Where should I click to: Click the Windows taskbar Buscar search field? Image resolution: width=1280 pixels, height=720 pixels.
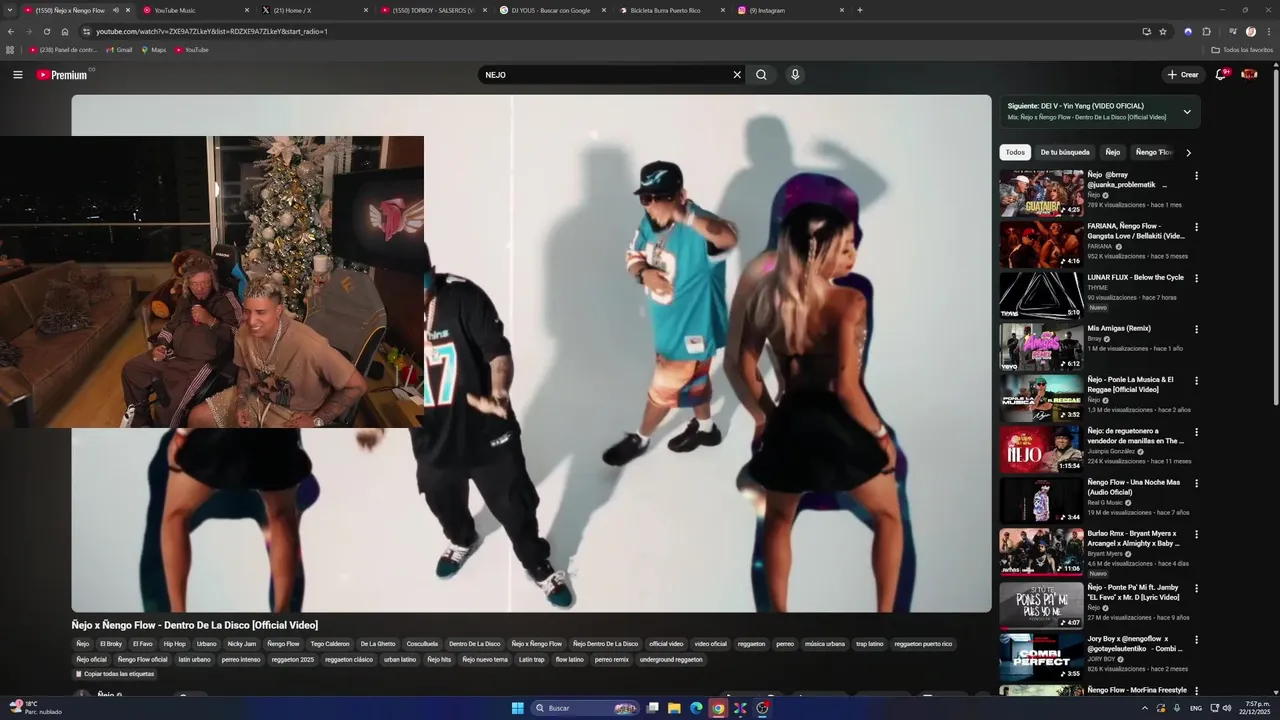click(585, 708)
